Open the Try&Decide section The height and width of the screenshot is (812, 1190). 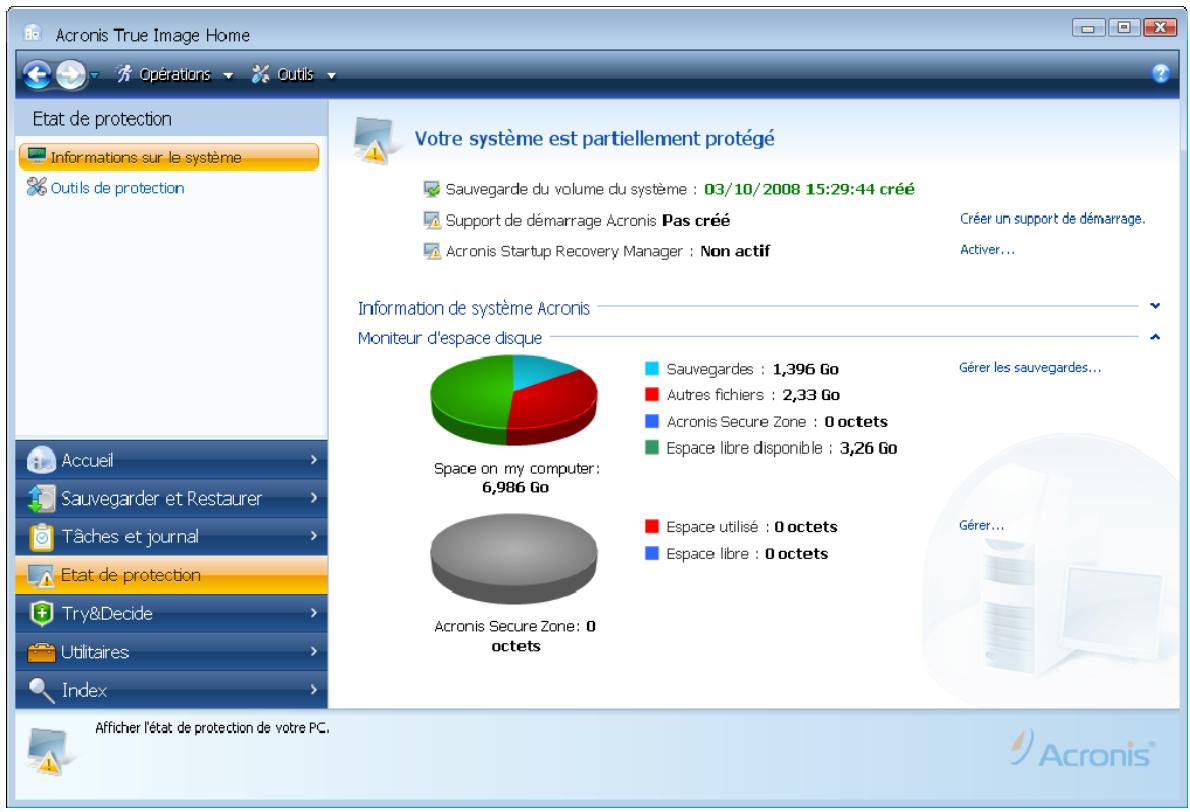[x=172, y=613]
